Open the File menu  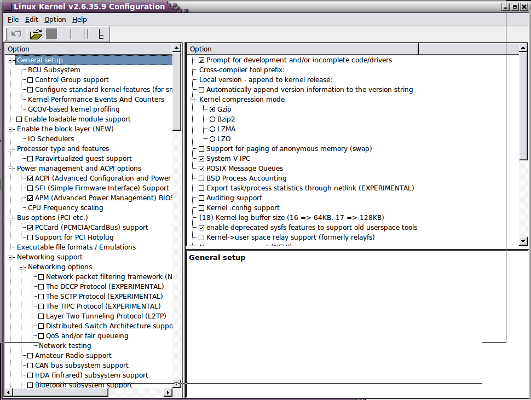[13, 20]
